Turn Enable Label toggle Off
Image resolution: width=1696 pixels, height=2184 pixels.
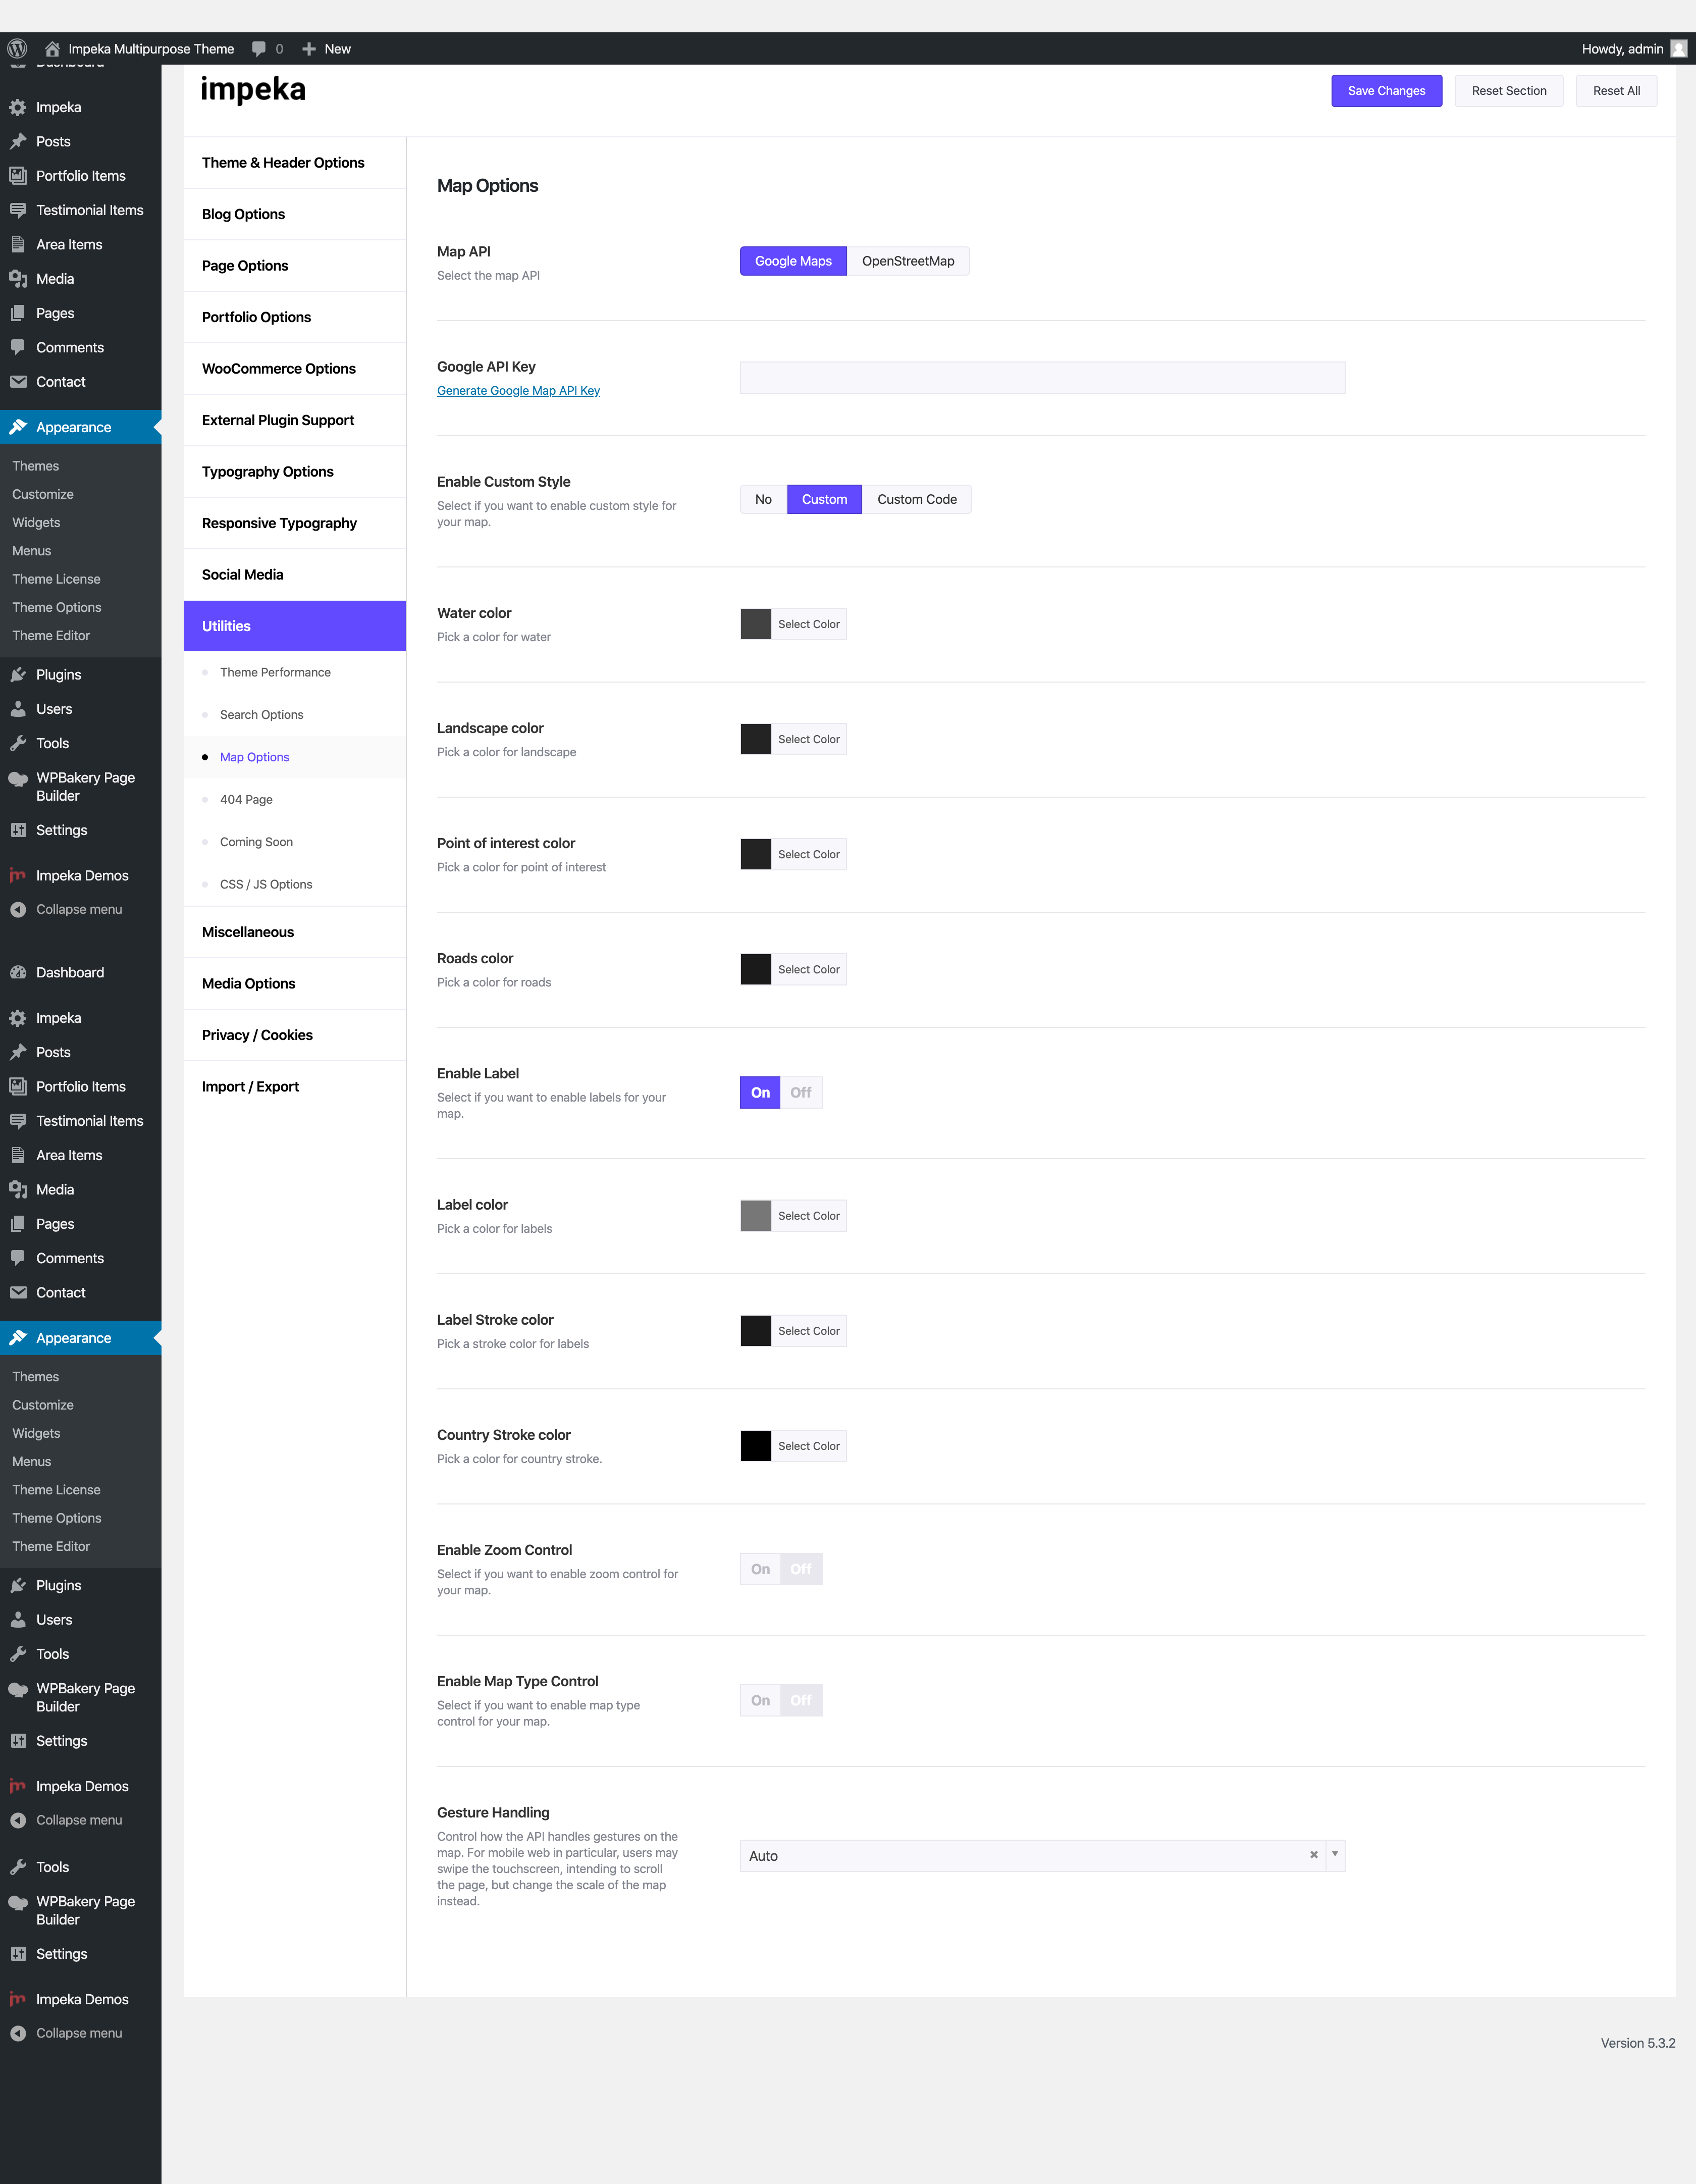801,1093
